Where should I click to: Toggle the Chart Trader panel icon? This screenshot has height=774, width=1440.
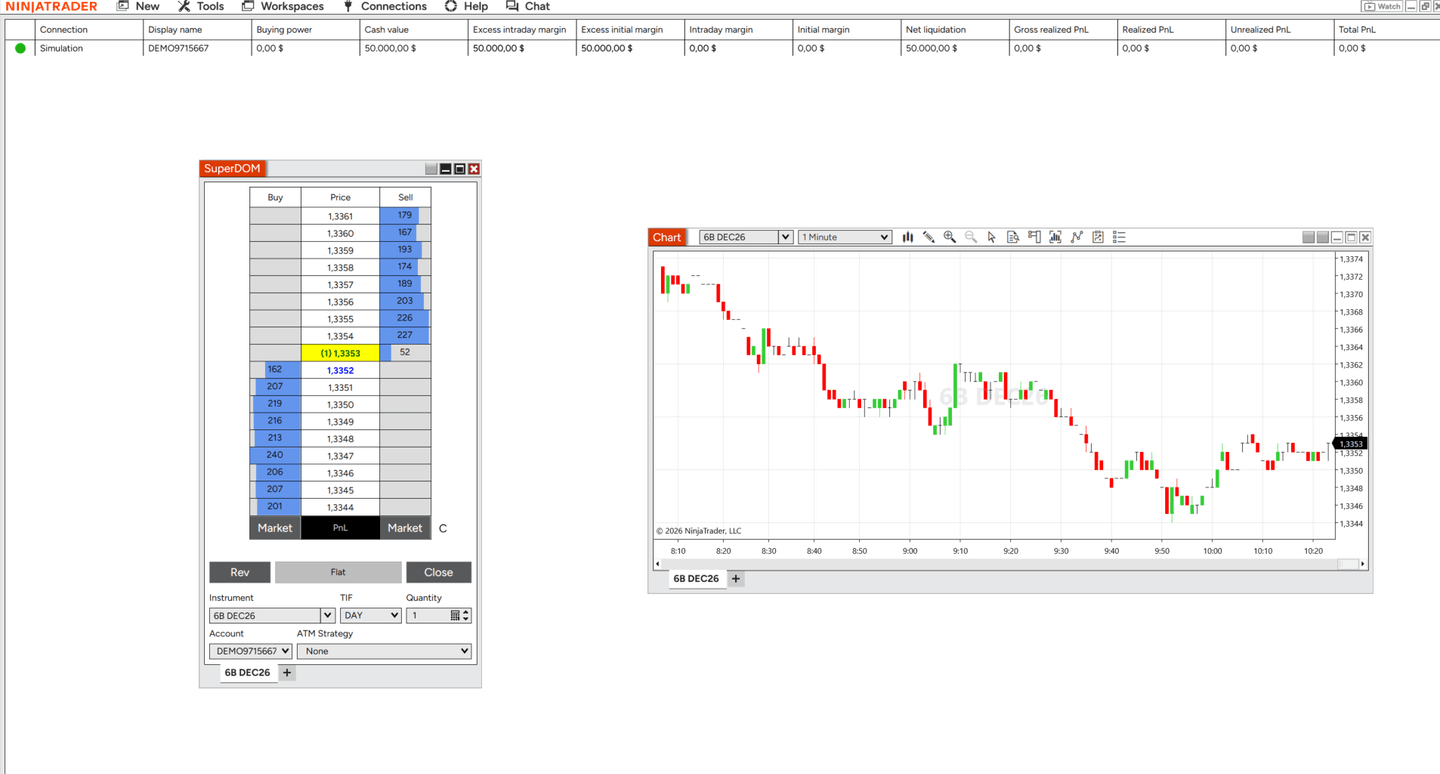1034,237
